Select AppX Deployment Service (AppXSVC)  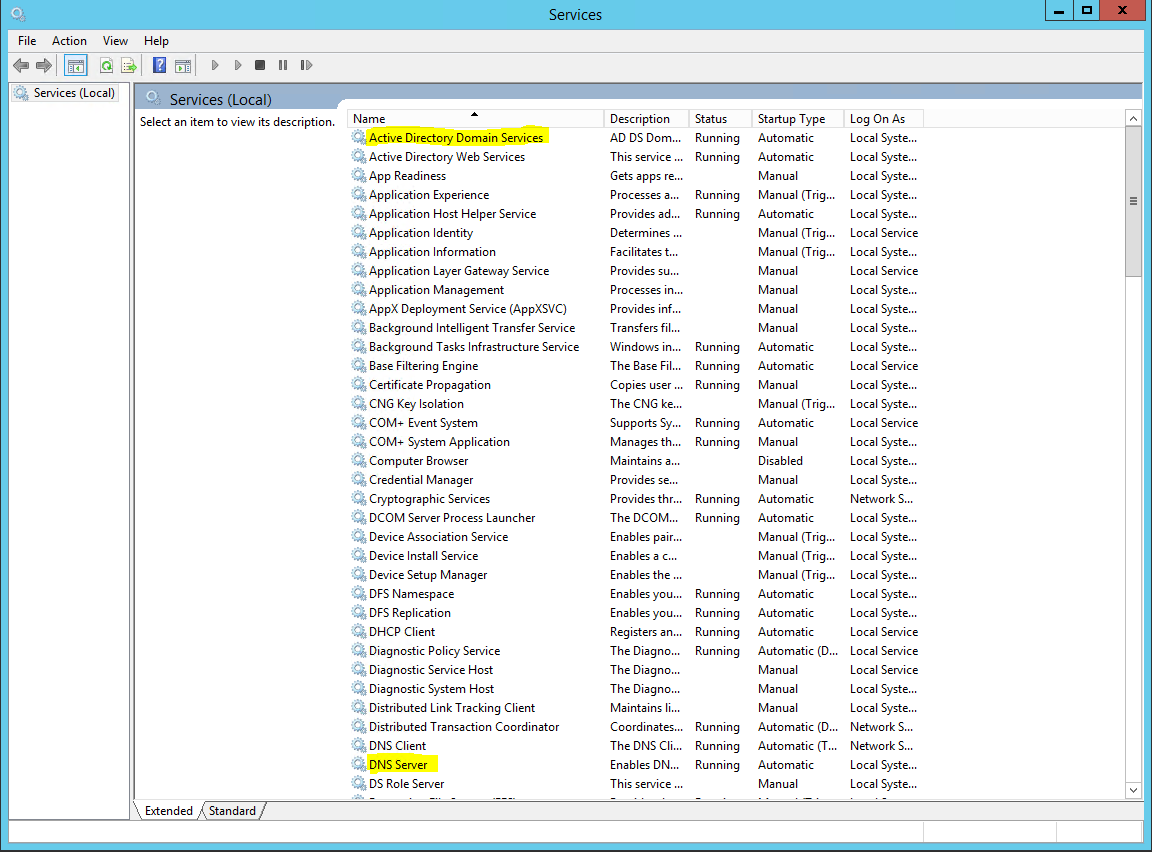635,308
